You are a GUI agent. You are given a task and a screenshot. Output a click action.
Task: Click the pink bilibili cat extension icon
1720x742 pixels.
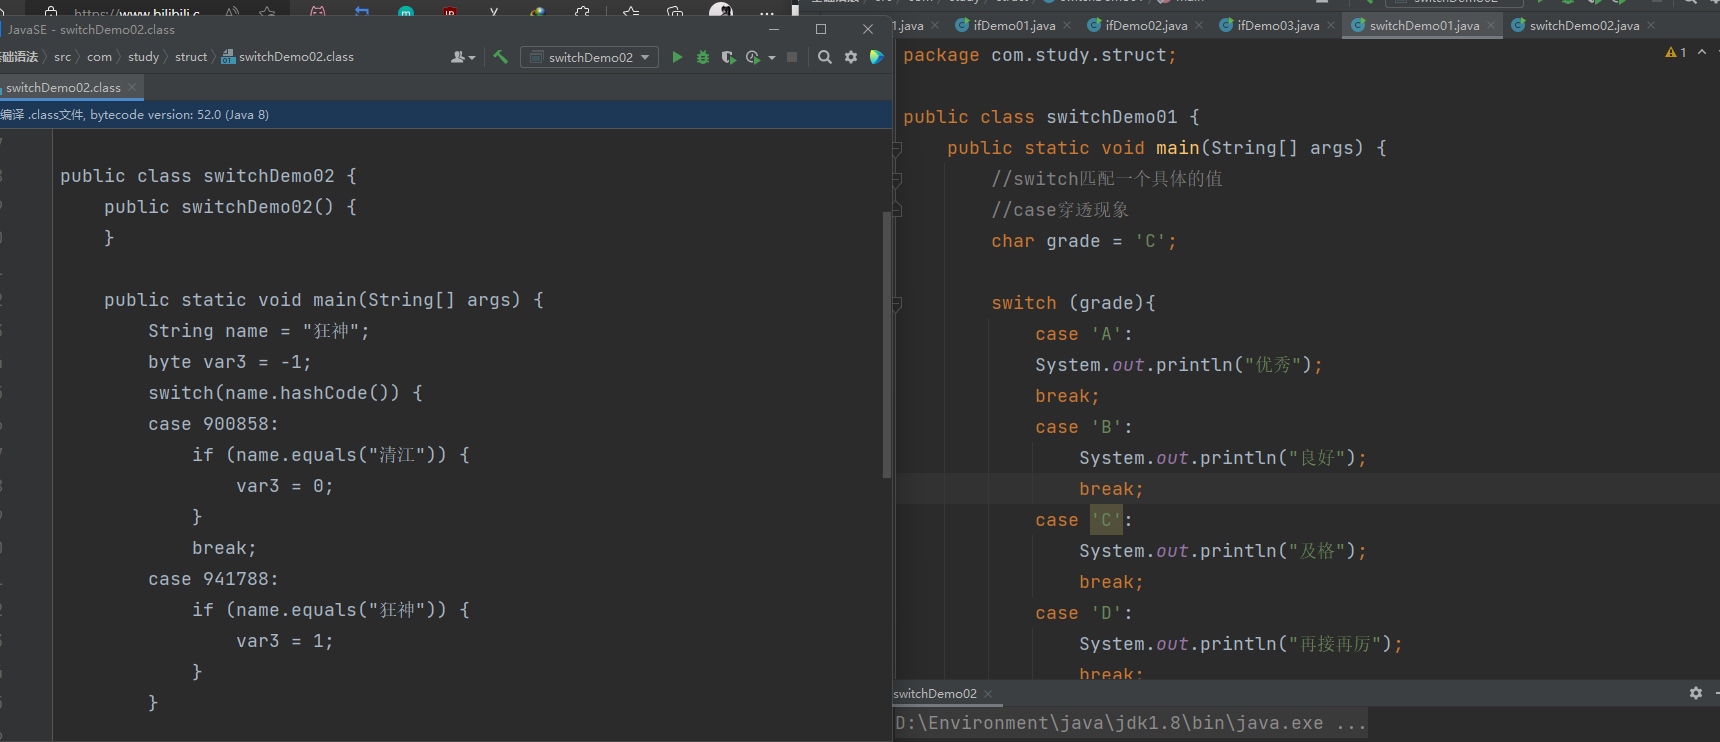318,12
